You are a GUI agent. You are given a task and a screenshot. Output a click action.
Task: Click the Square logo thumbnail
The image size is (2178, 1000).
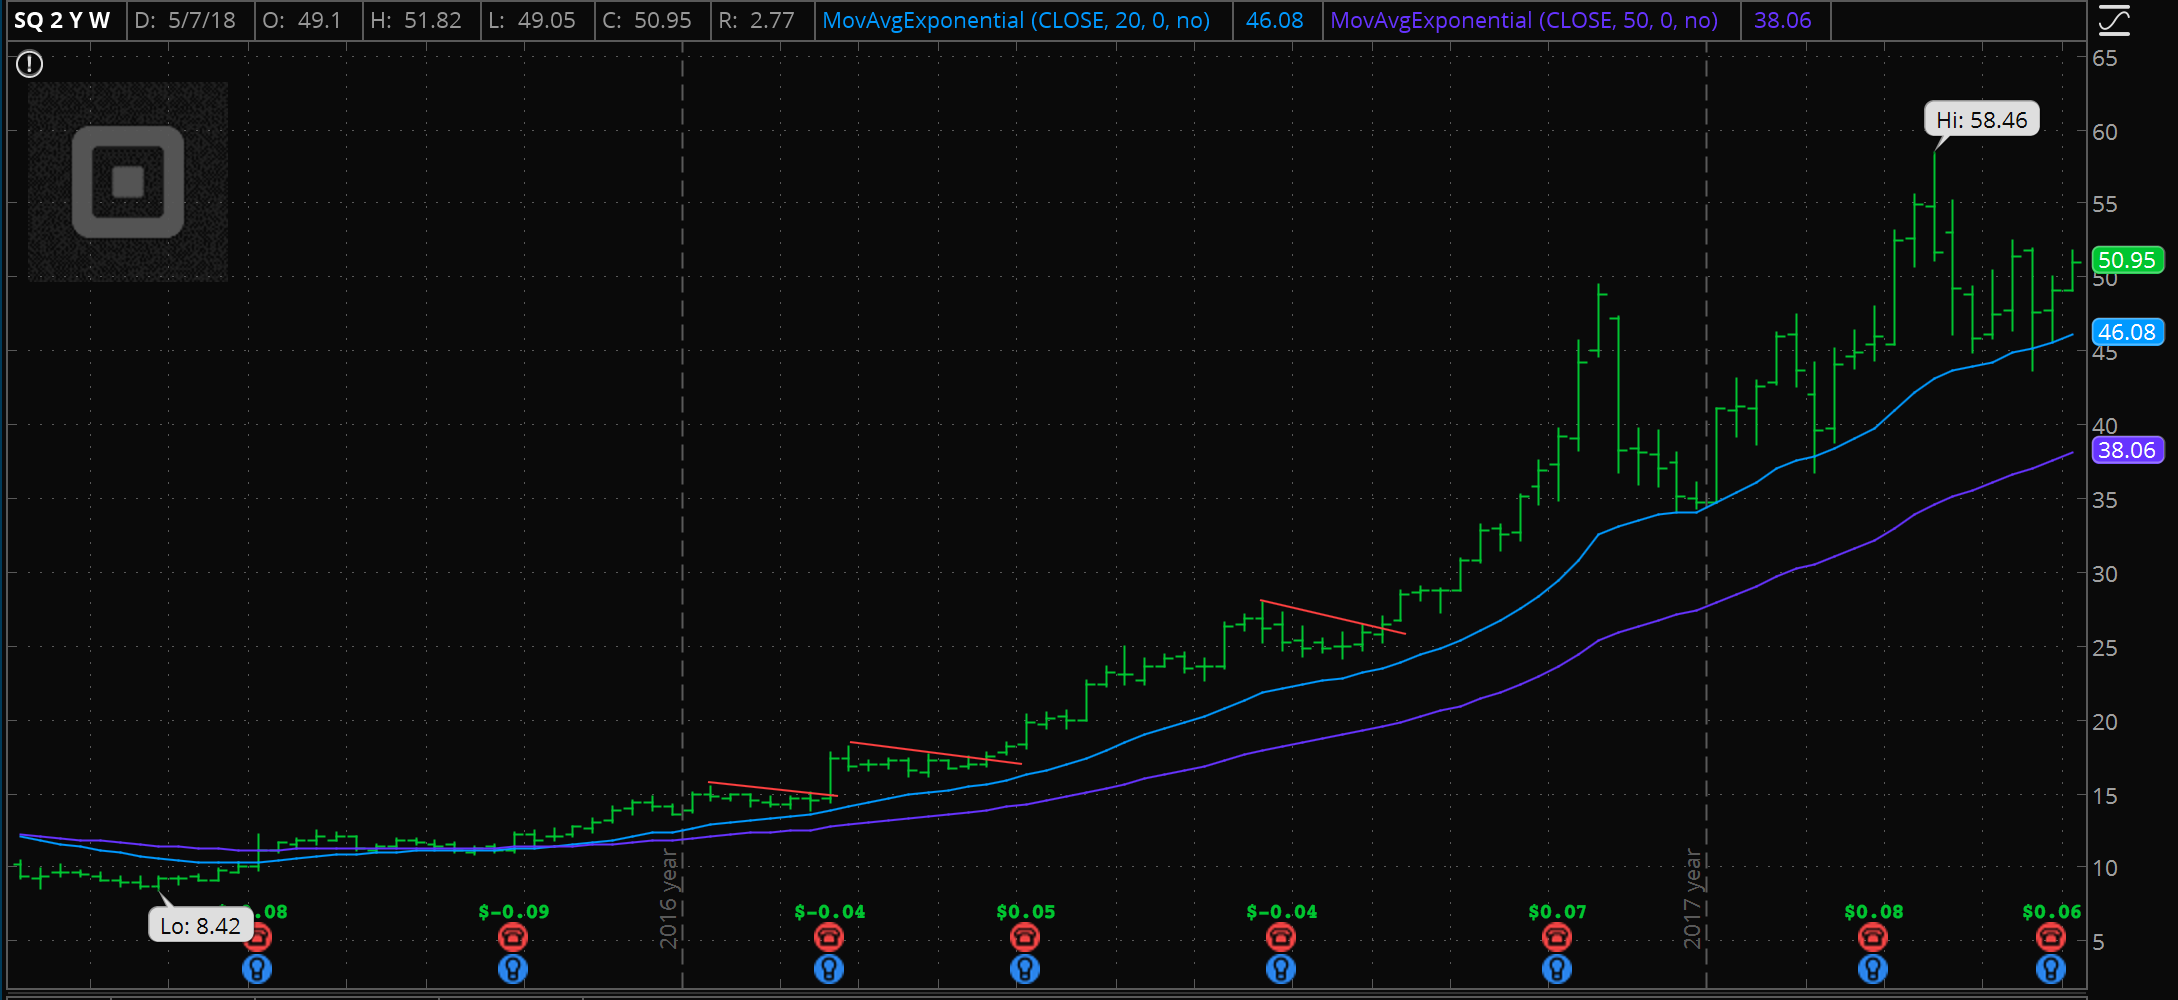coord(128,182)
